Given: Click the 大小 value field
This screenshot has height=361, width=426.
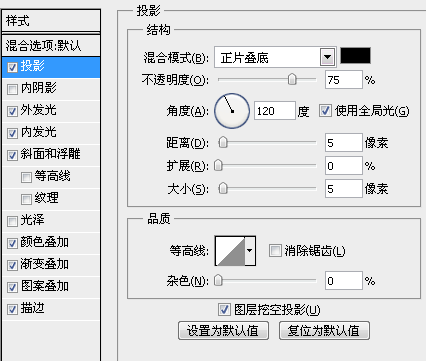Looking at the screenshot, I should pos(344,189).
